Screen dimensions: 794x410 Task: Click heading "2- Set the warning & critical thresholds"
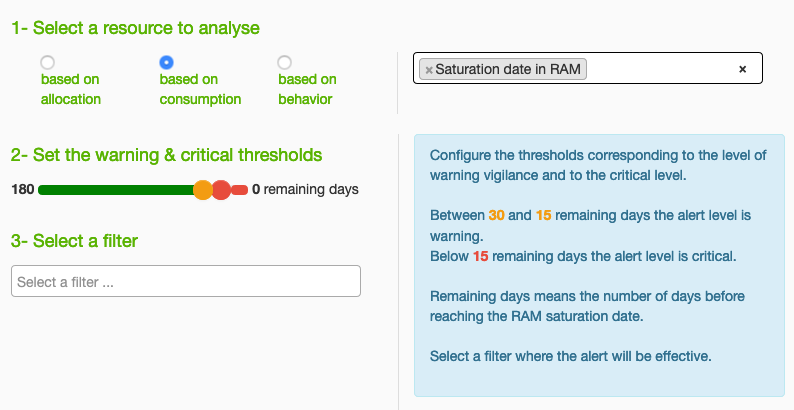(167, 154)
